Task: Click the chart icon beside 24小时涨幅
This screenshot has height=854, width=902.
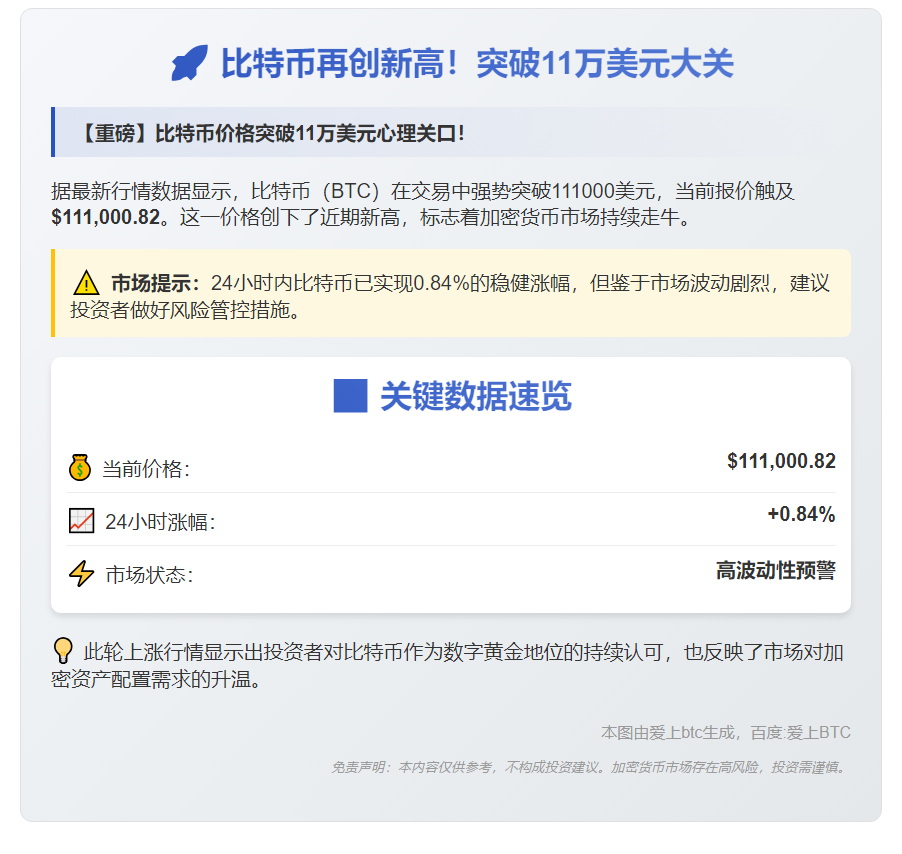Action: click(81, 520)
